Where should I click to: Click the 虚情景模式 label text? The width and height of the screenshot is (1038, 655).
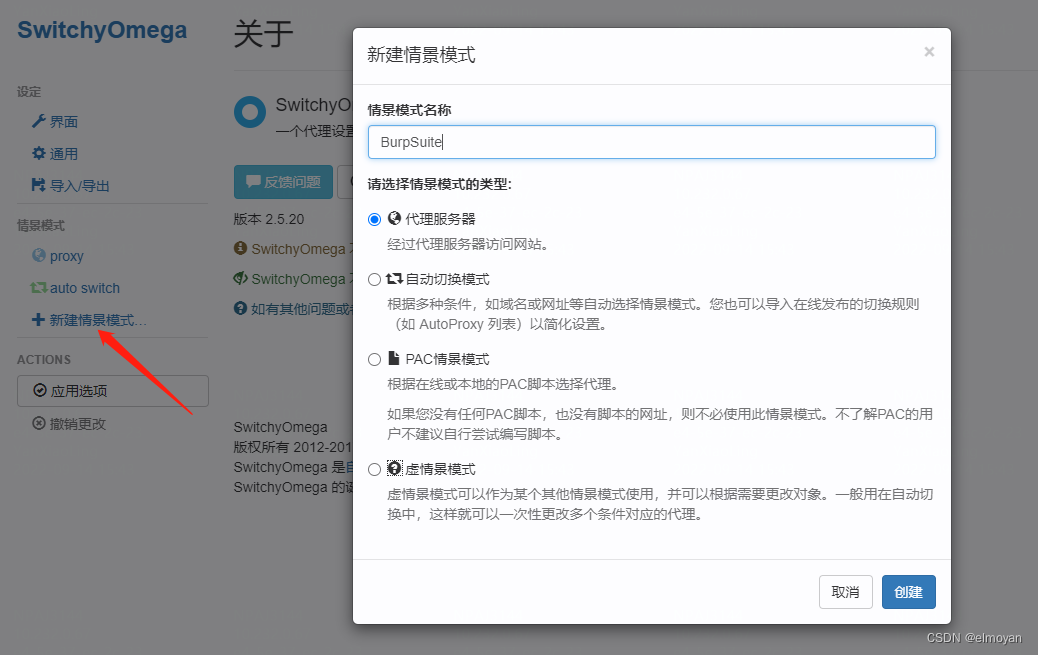[x=440, y=470]
